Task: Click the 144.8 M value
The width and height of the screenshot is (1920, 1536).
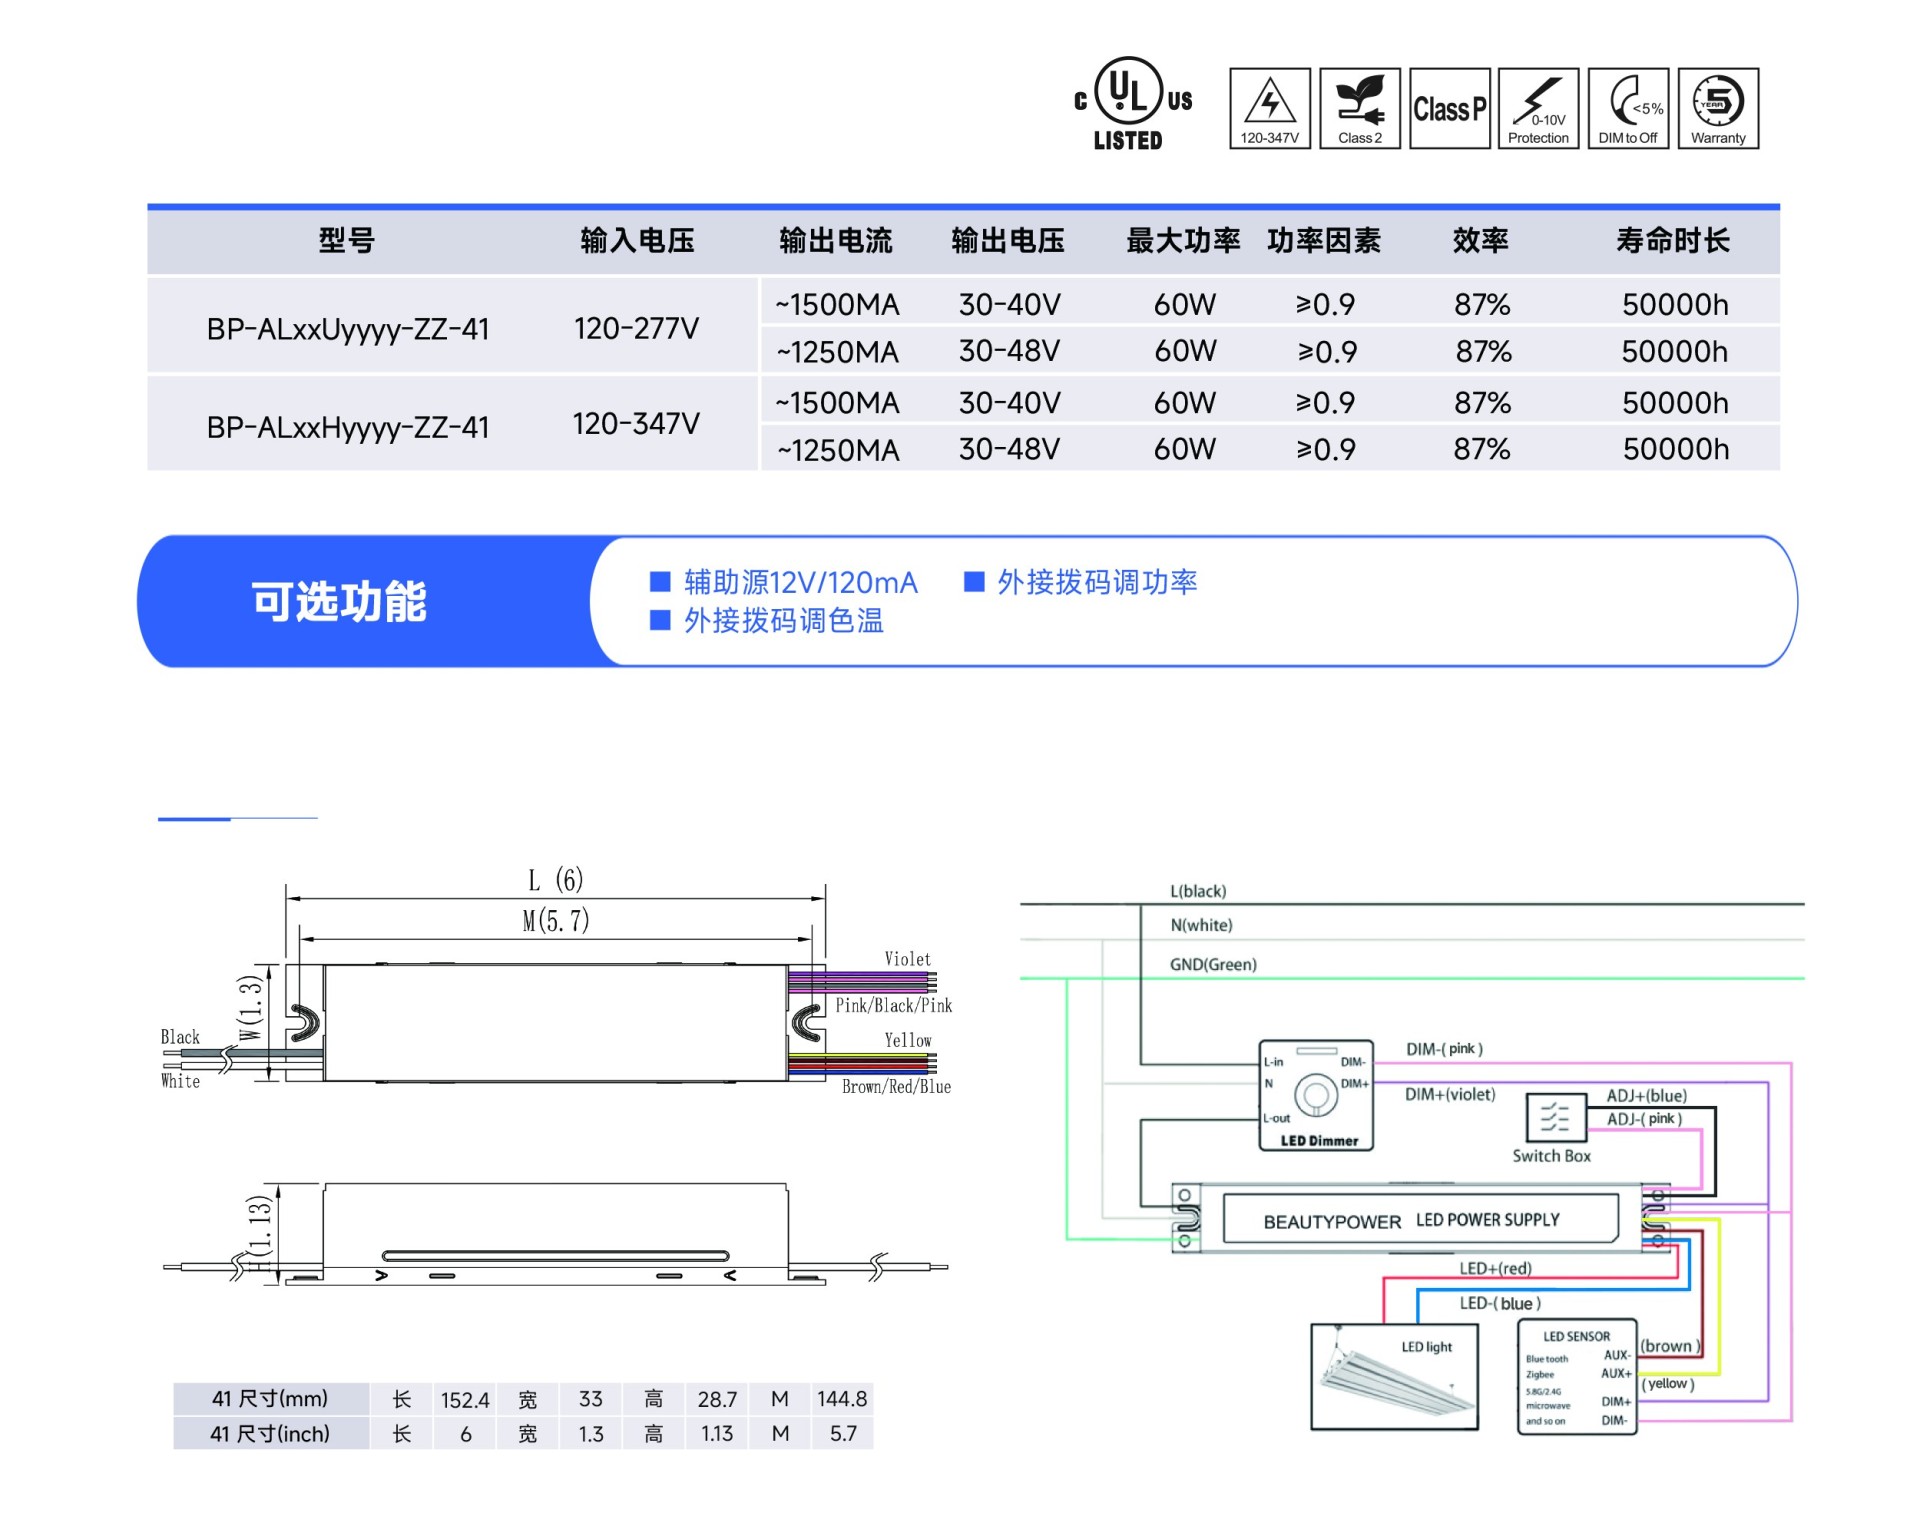Action: click(x=842, y=1399)
